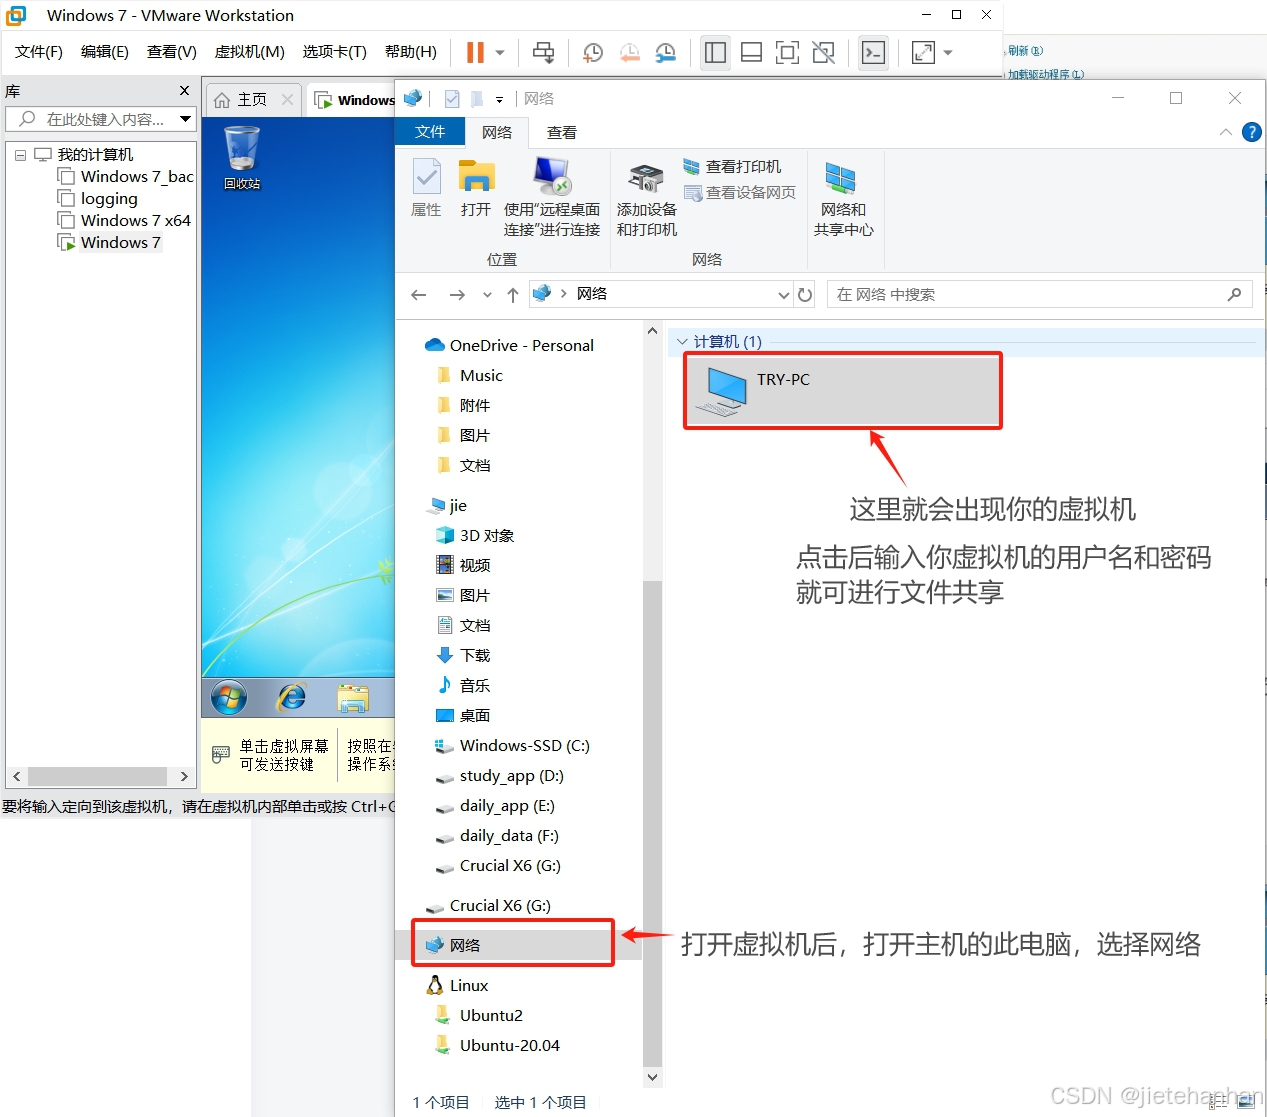Click the send Ctrl+Alt+Del toolbar icon

click(543, 52)
